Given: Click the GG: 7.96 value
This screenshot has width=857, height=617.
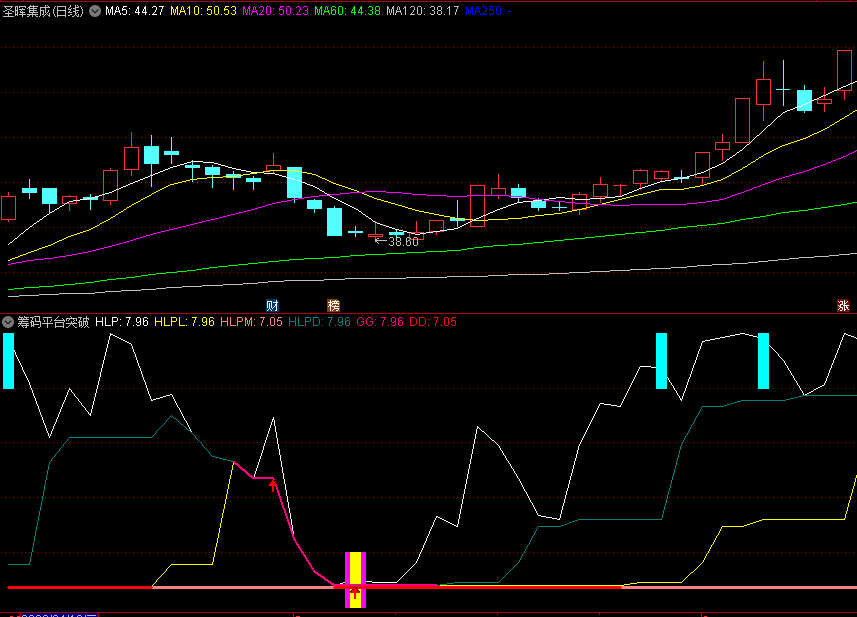Looking at the screenshot, I should pos(380,322).
